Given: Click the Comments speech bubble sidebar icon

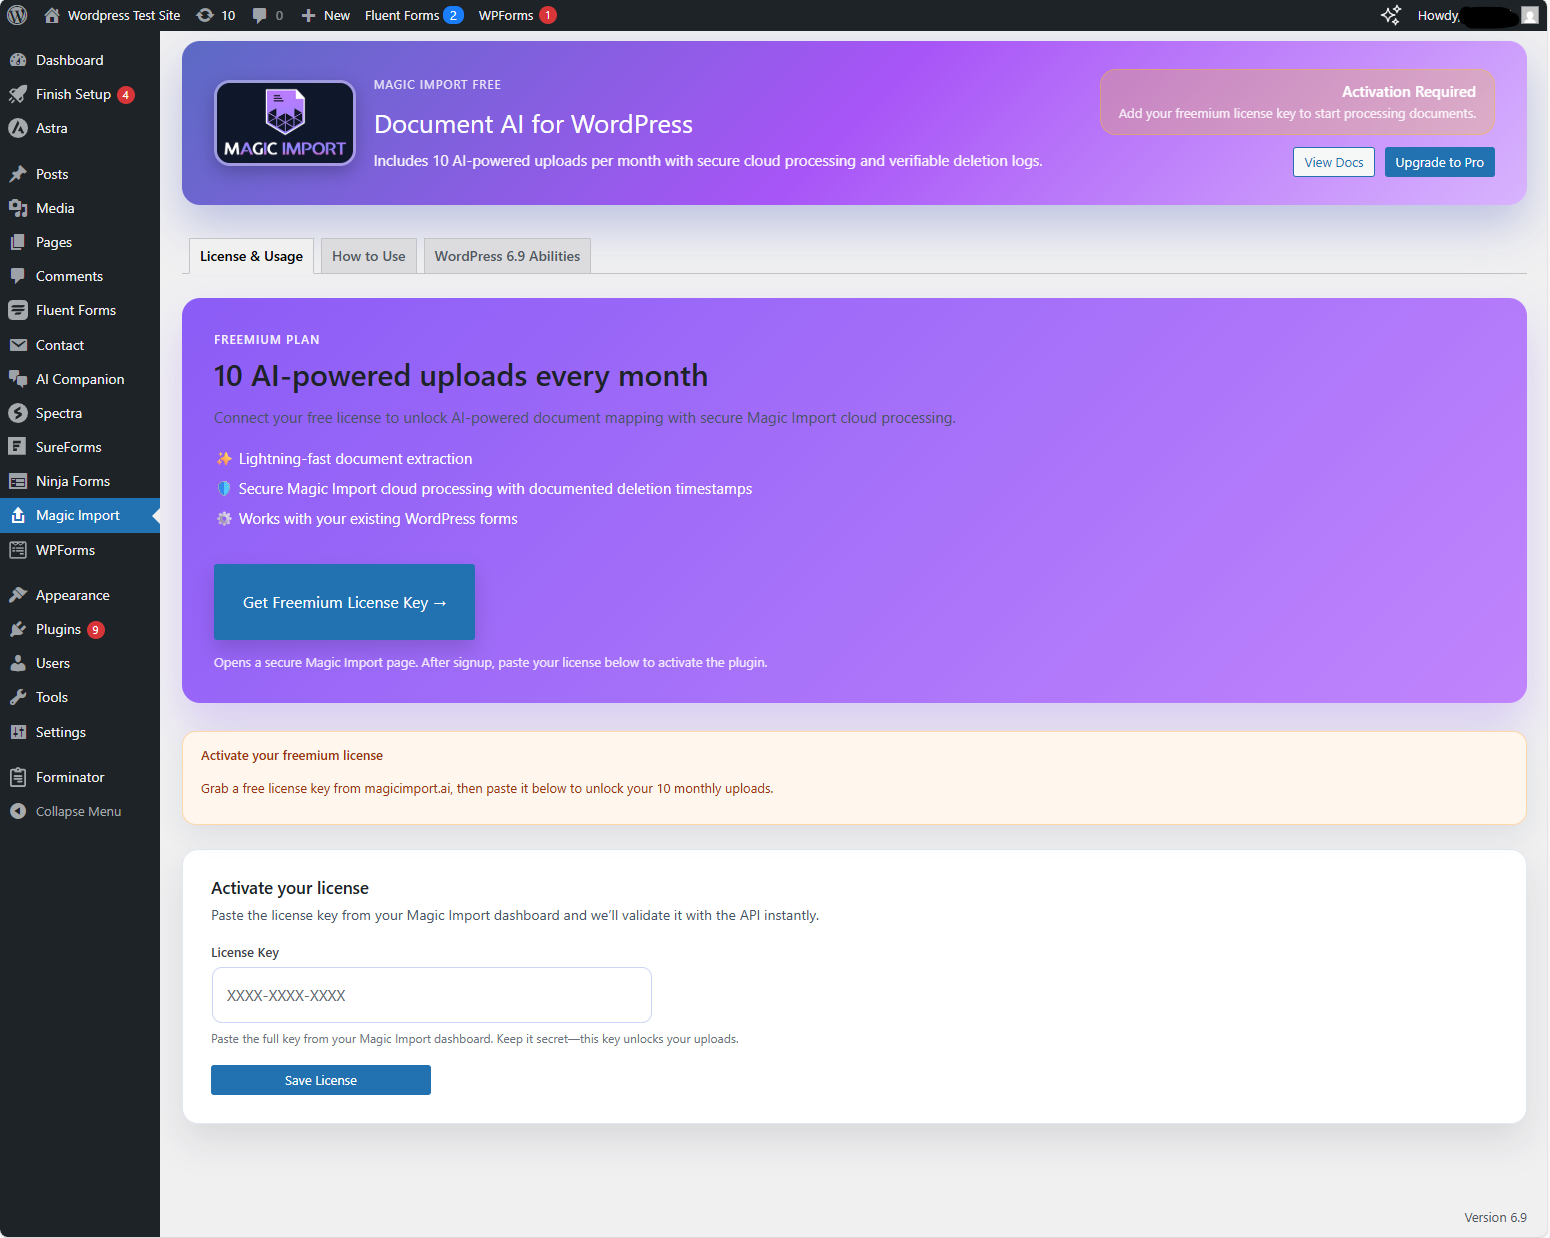Looking at the screenshot, I should click(x=18, y=276).
